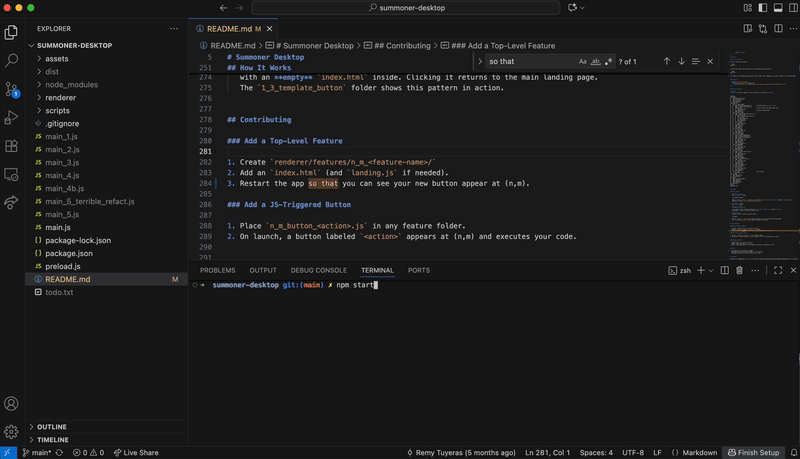The image size is (800, 459).
Task: Click Live Share in status bar
Action: [136, 452]
